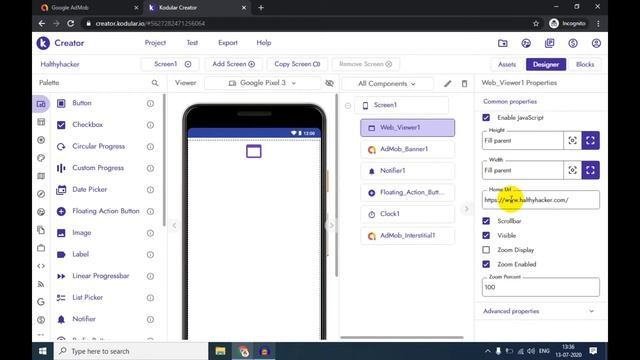The width and height of the screenshot is (640, 360).
Task: Switch to the Google AdMob browser tab
Action: tap(88, 8)
